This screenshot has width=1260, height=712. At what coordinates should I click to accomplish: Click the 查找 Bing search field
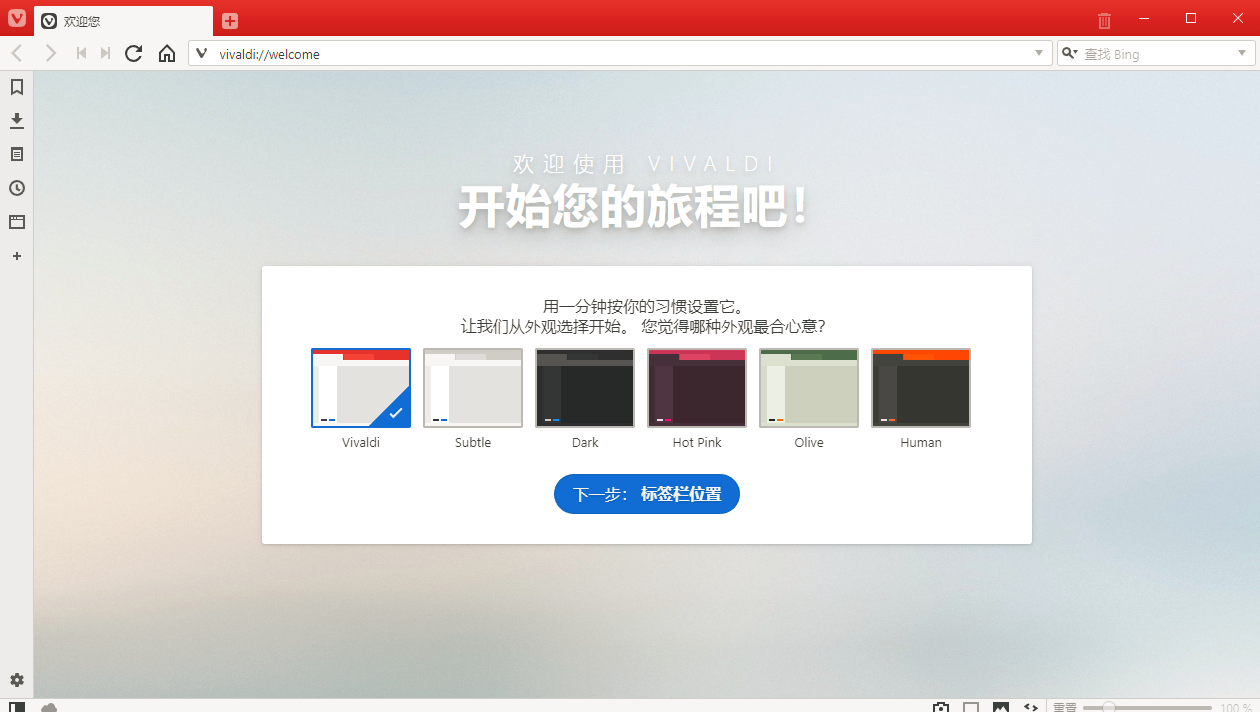click(1157, 54)
